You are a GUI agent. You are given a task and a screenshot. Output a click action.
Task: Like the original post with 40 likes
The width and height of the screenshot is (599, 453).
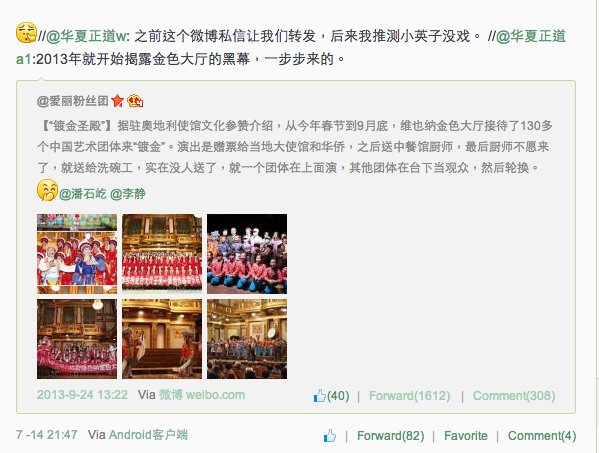coord(331,395)
